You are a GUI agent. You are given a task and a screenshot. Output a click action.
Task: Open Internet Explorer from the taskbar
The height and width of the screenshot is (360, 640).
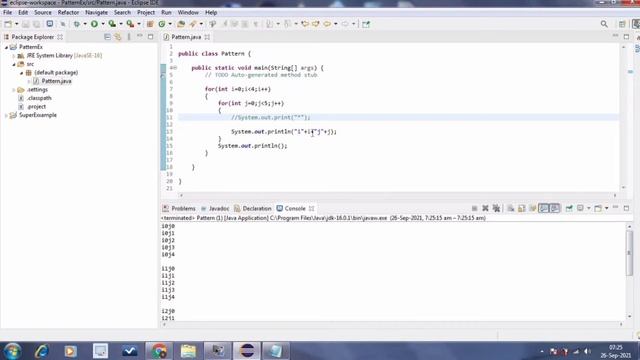[x=41, y=351]
